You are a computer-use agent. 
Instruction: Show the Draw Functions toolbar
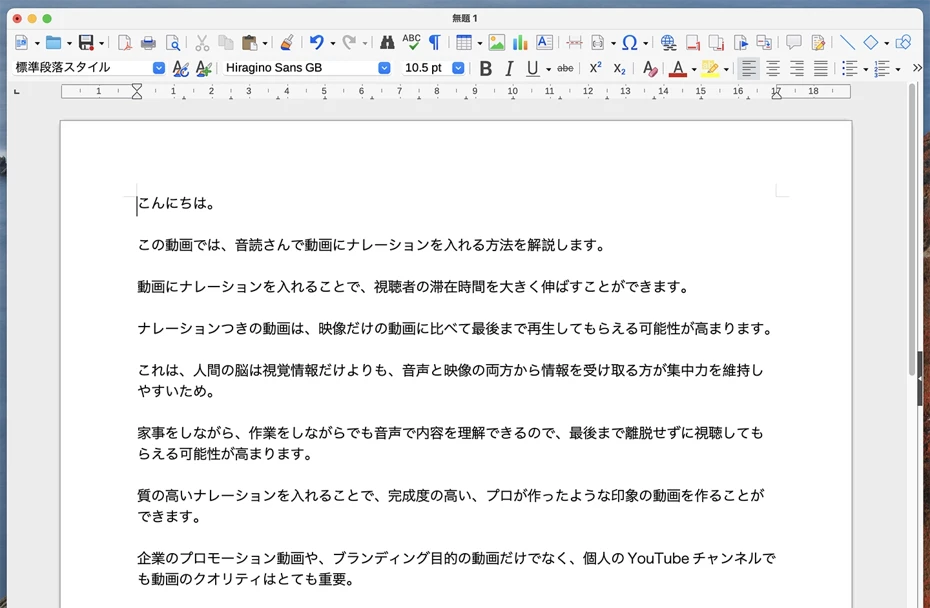(x=903, y=42)
